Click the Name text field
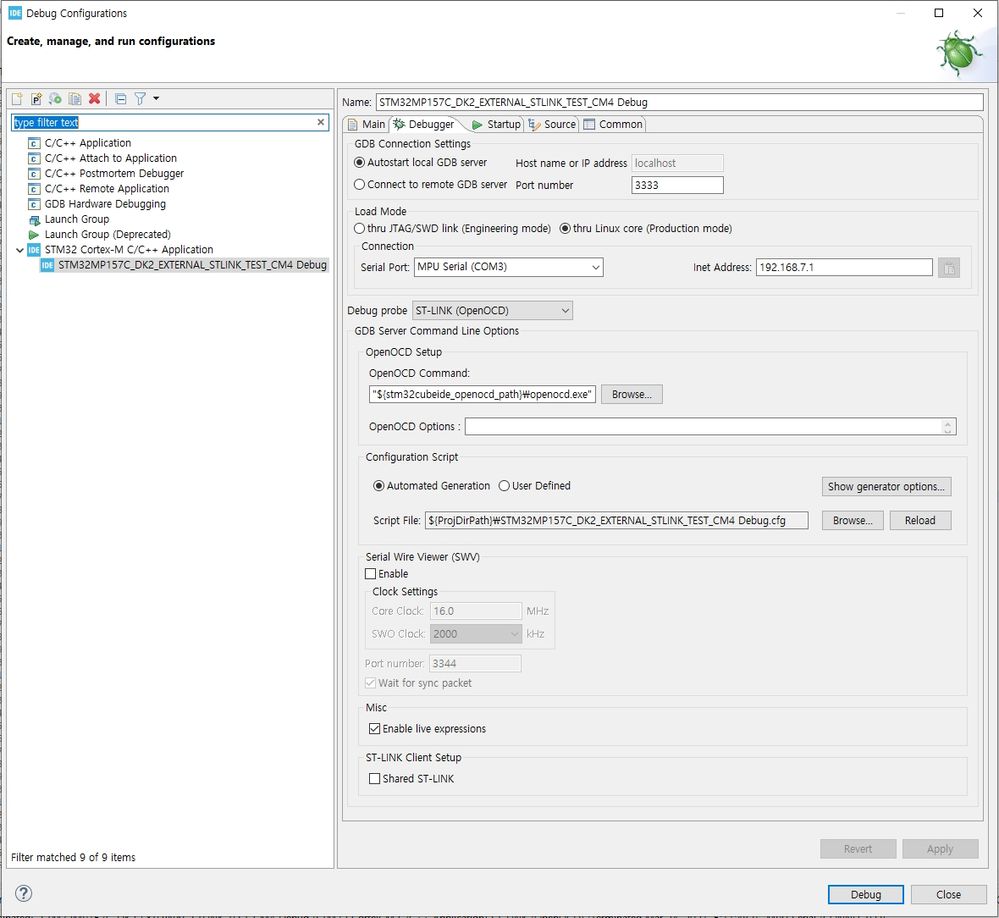This screenshot has width=999, height=918. click(x=679, y=102)
